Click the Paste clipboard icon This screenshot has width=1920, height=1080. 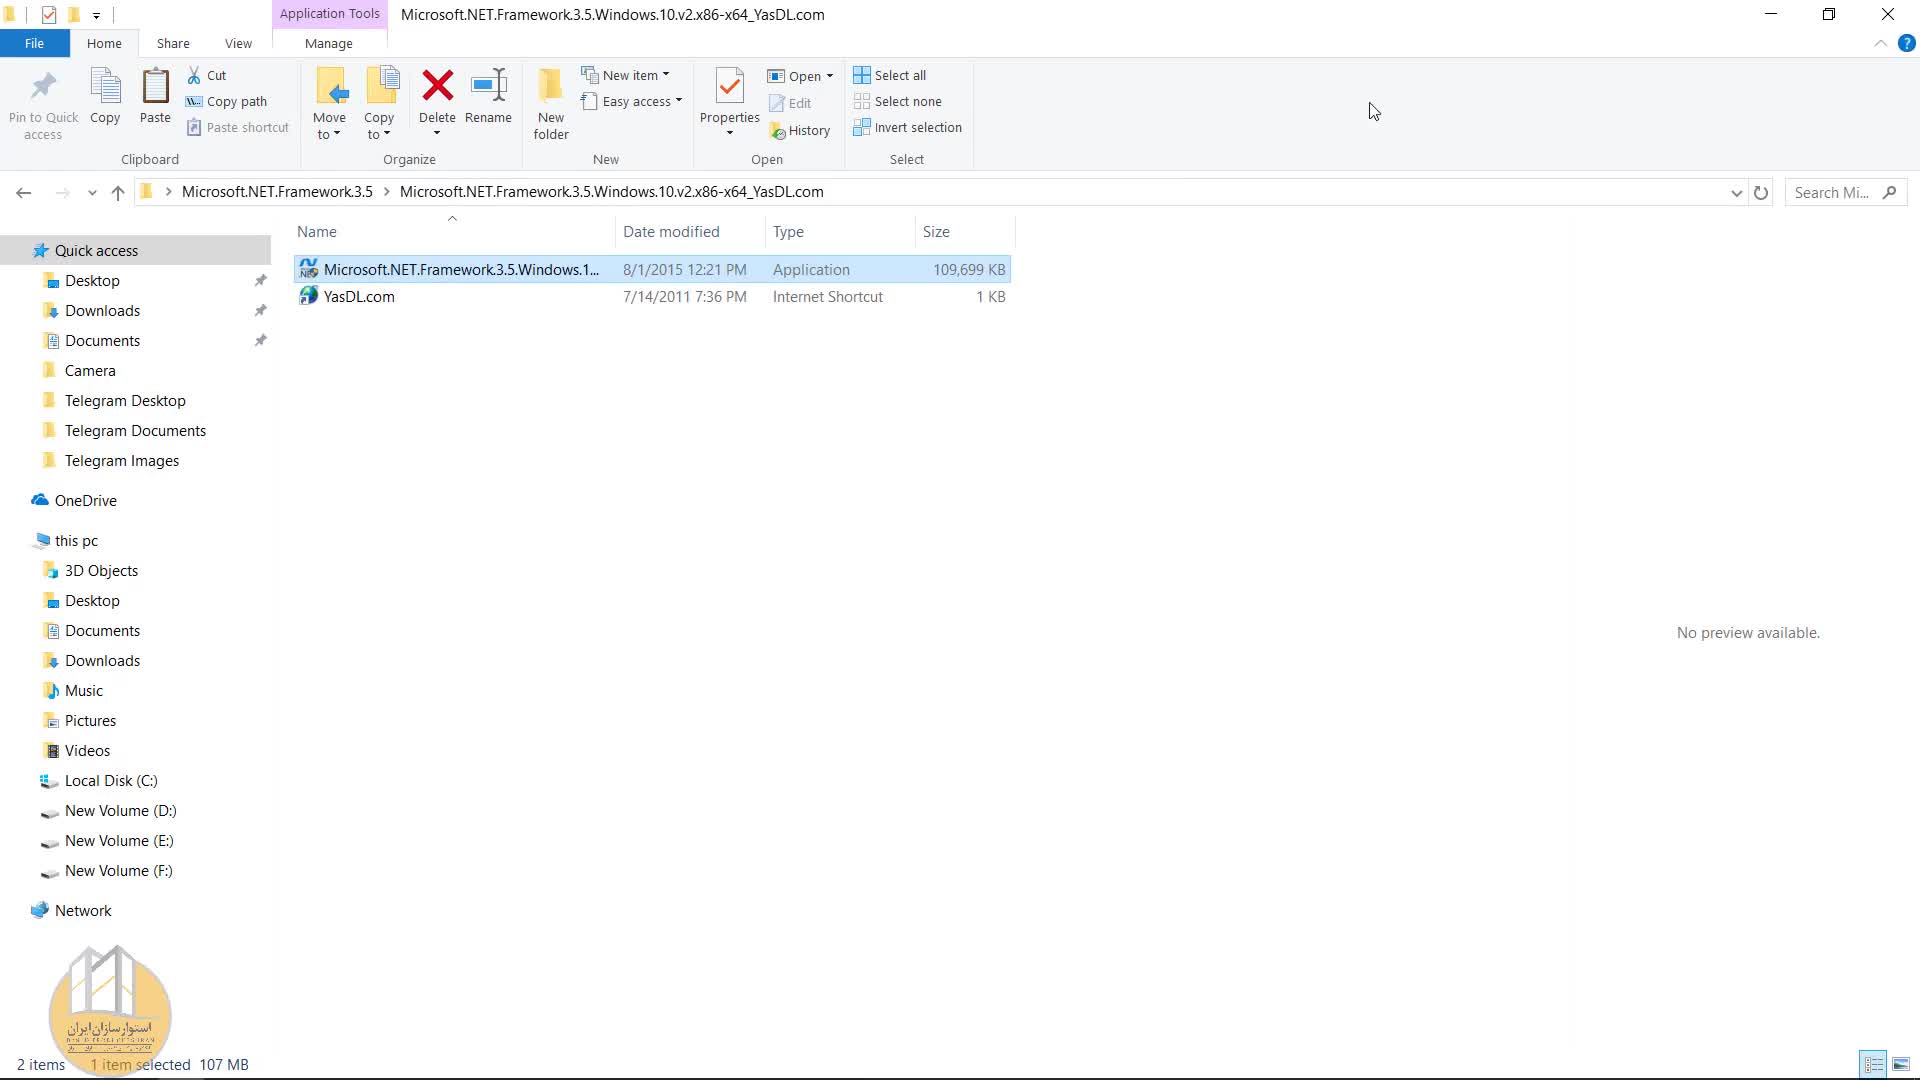coord(155,87)
